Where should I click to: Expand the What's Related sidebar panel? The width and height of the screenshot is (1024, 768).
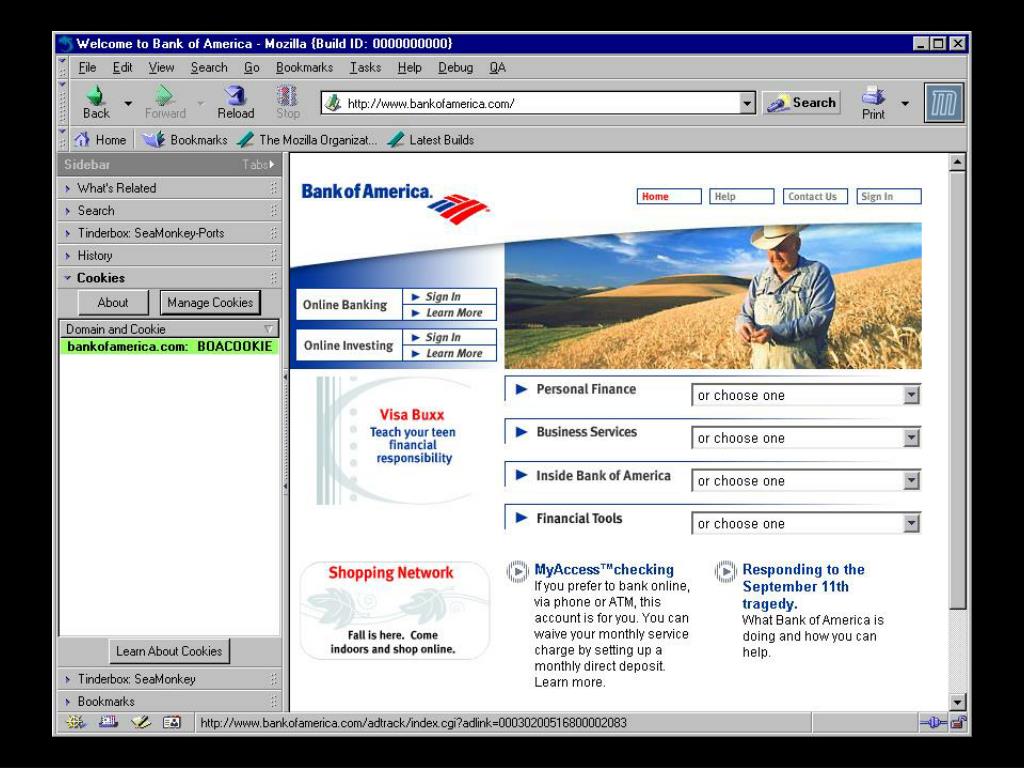pos(116,188)
